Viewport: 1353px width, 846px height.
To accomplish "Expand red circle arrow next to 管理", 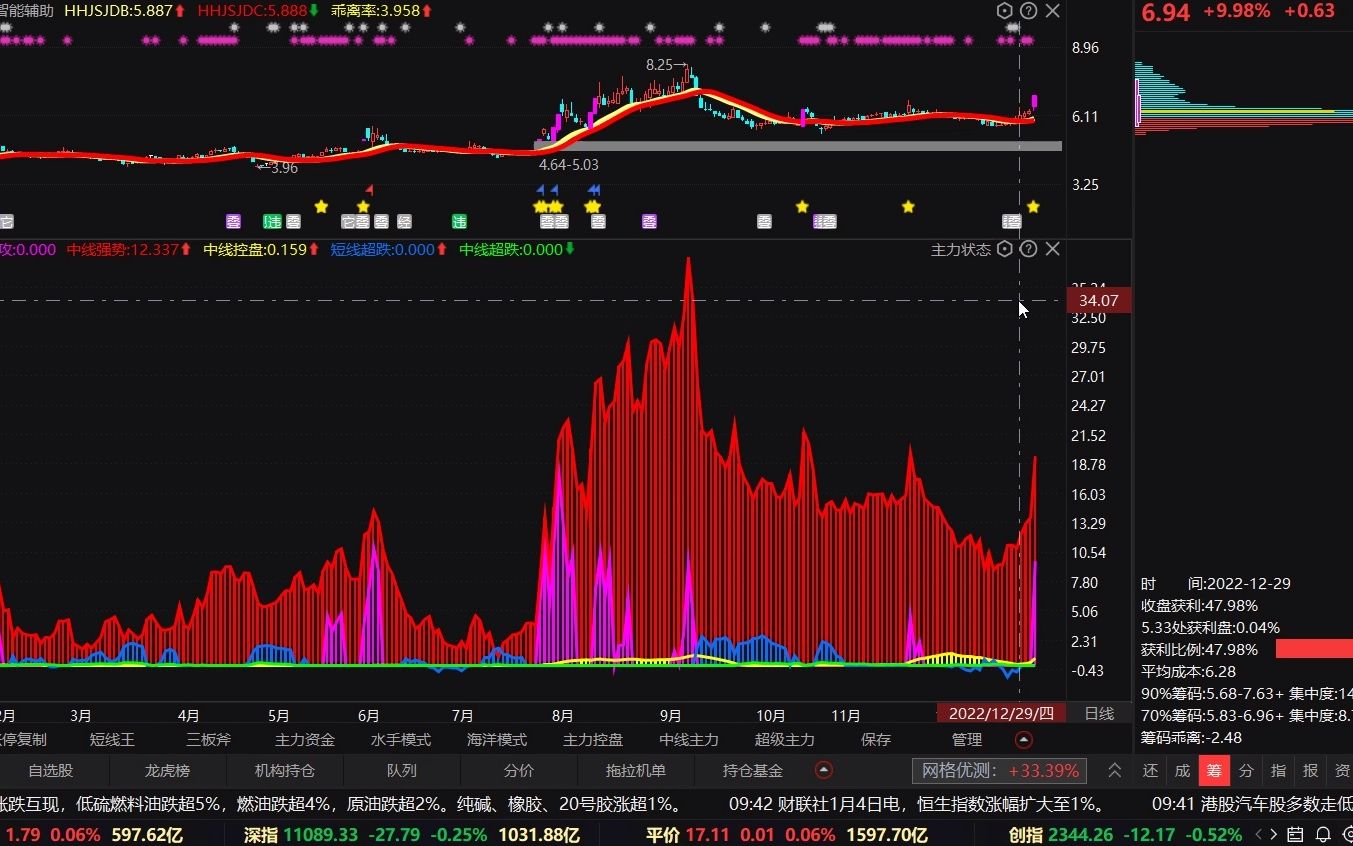I will (1024, 740).
